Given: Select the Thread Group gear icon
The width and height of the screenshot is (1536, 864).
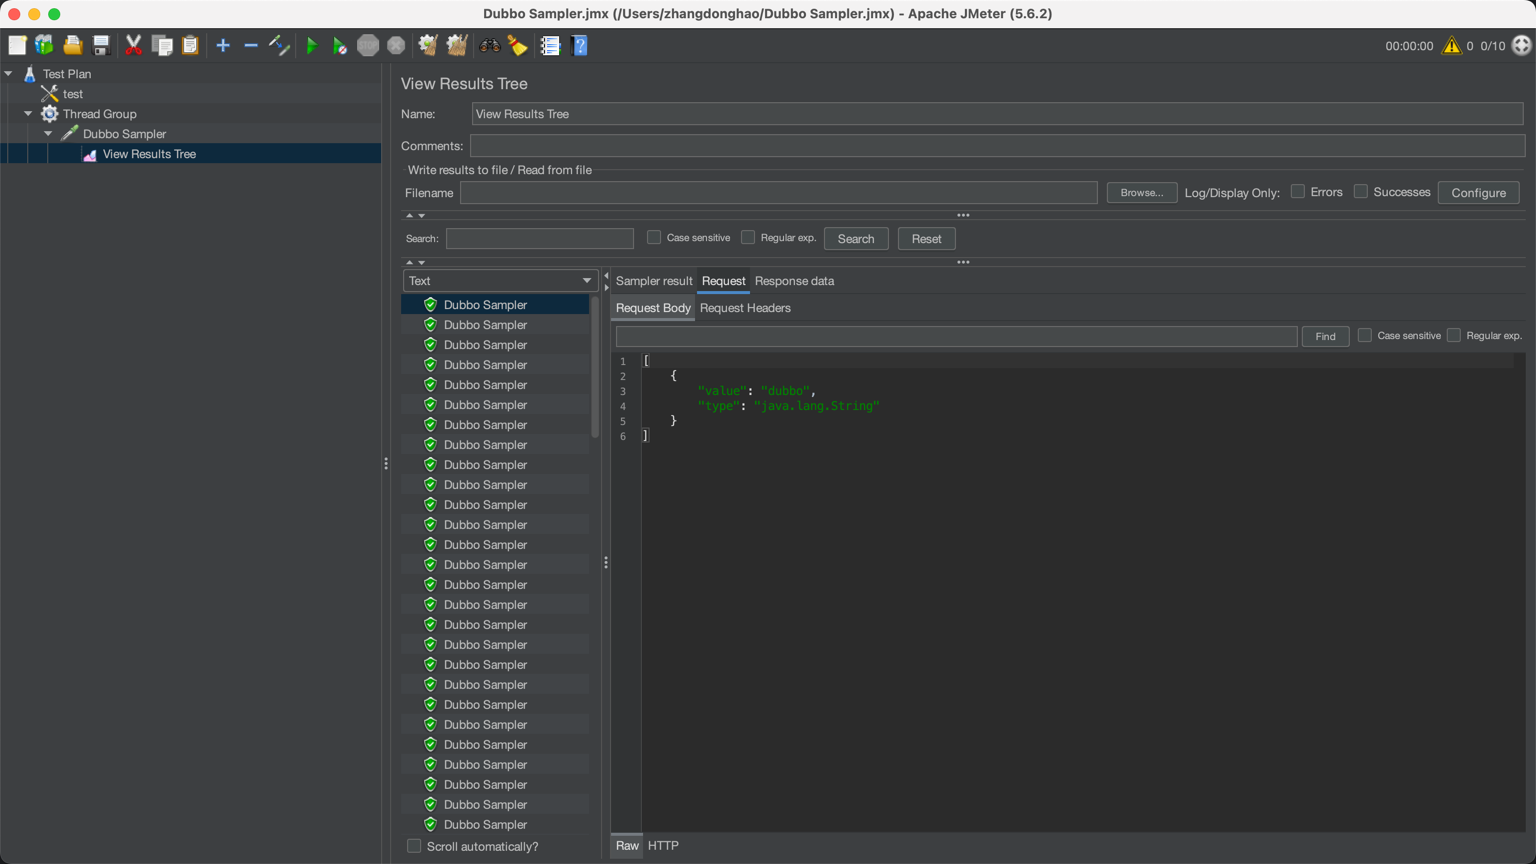Looking at the screenshot, I should (49, 114).
